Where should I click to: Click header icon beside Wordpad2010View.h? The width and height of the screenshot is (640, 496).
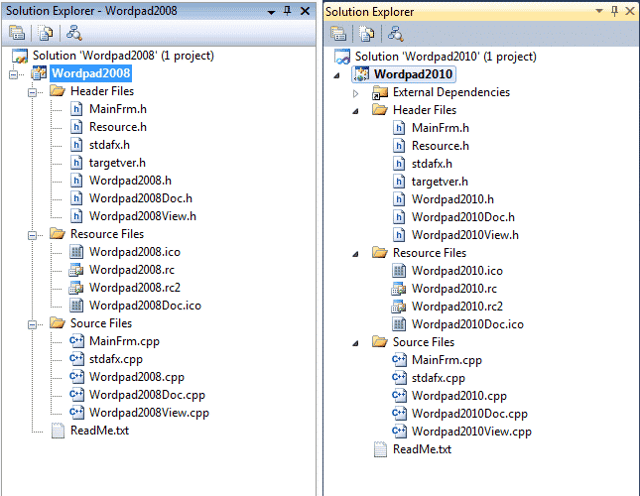tap(399, 235)
